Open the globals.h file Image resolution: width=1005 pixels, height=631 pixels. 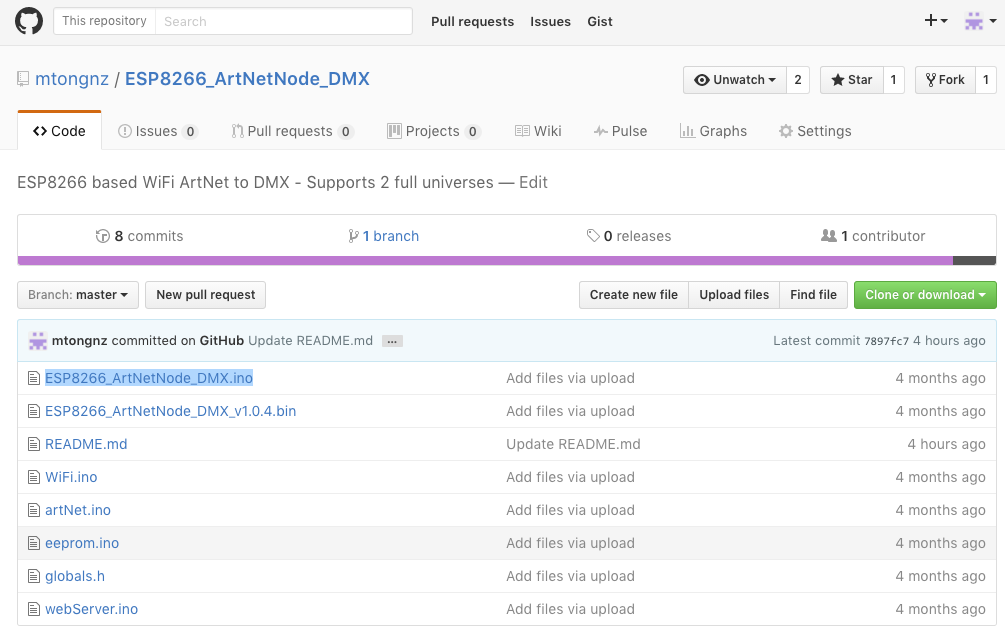75,576
